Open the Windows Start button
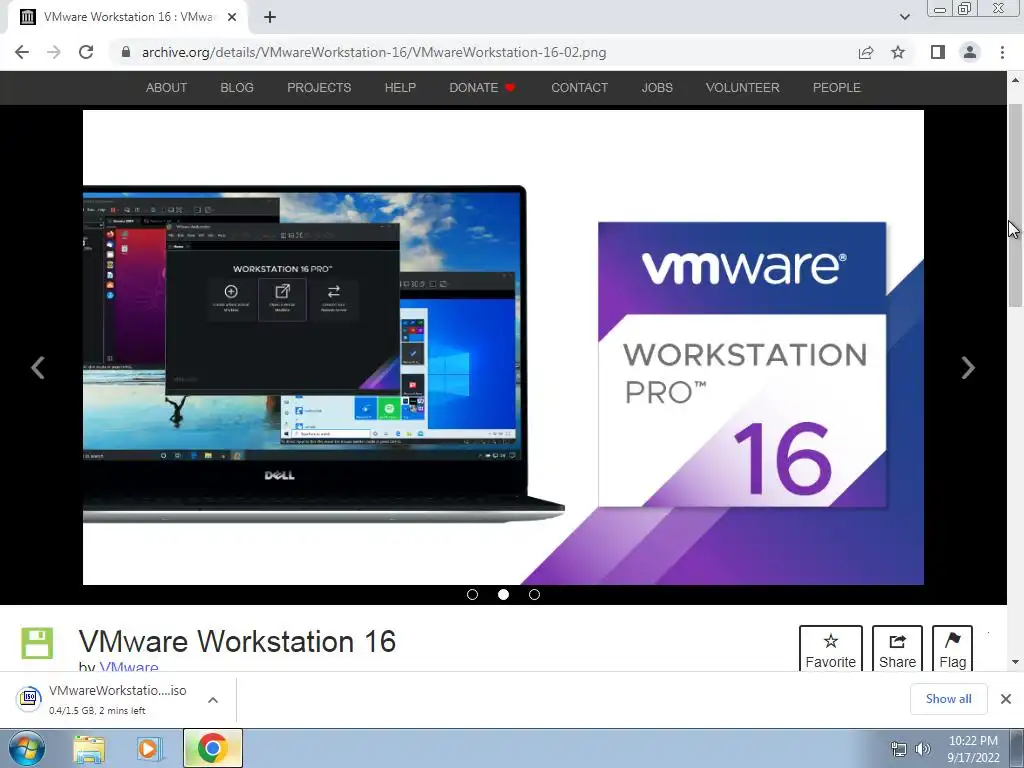Screen dimensions: 1024x768 point(27,748)
